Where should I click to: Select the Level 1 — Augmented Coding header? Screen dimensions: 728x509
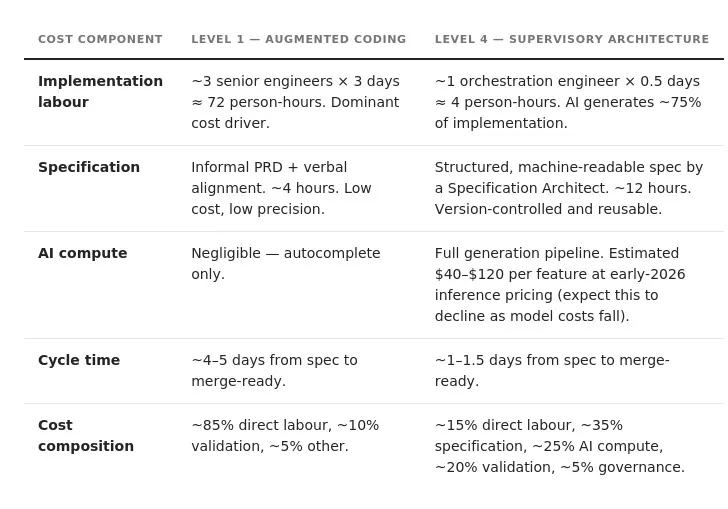tap(299, 39)
